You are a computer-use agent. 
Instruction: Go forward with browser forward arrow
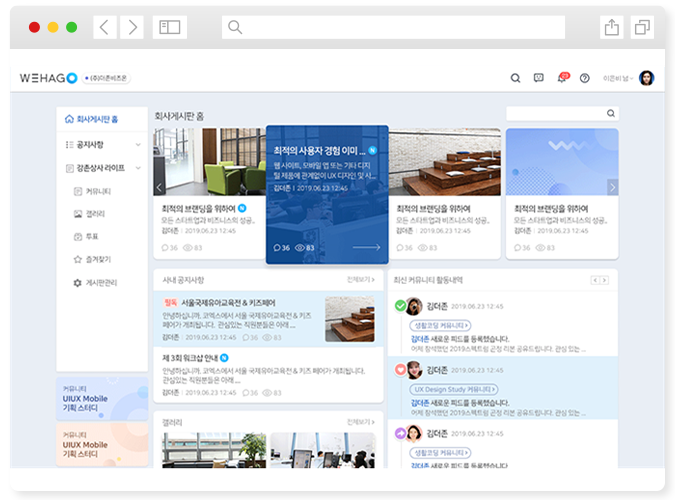pos(132,27)
